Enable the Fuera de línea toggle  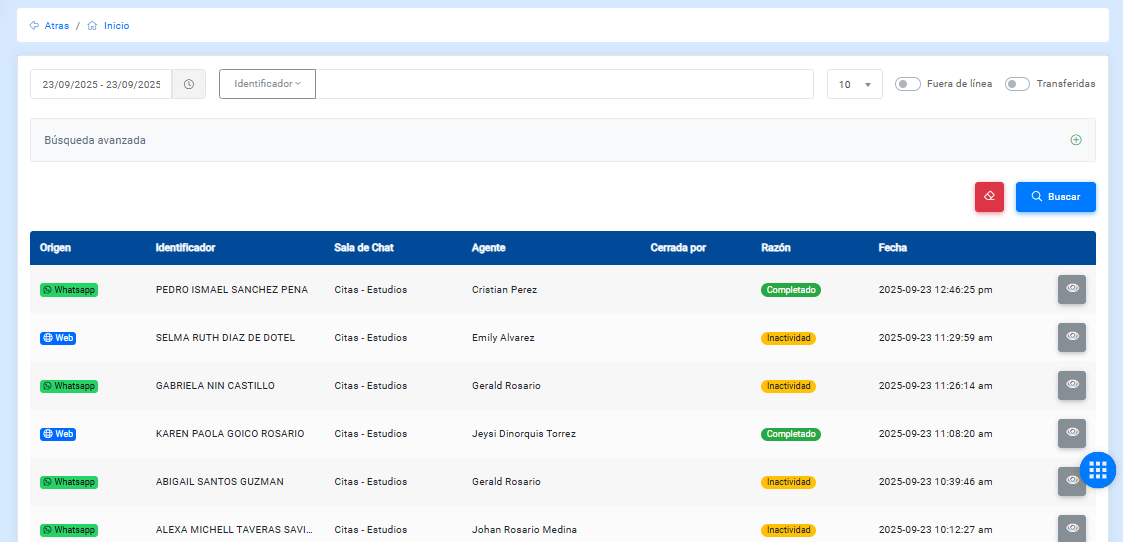[907, 84]
